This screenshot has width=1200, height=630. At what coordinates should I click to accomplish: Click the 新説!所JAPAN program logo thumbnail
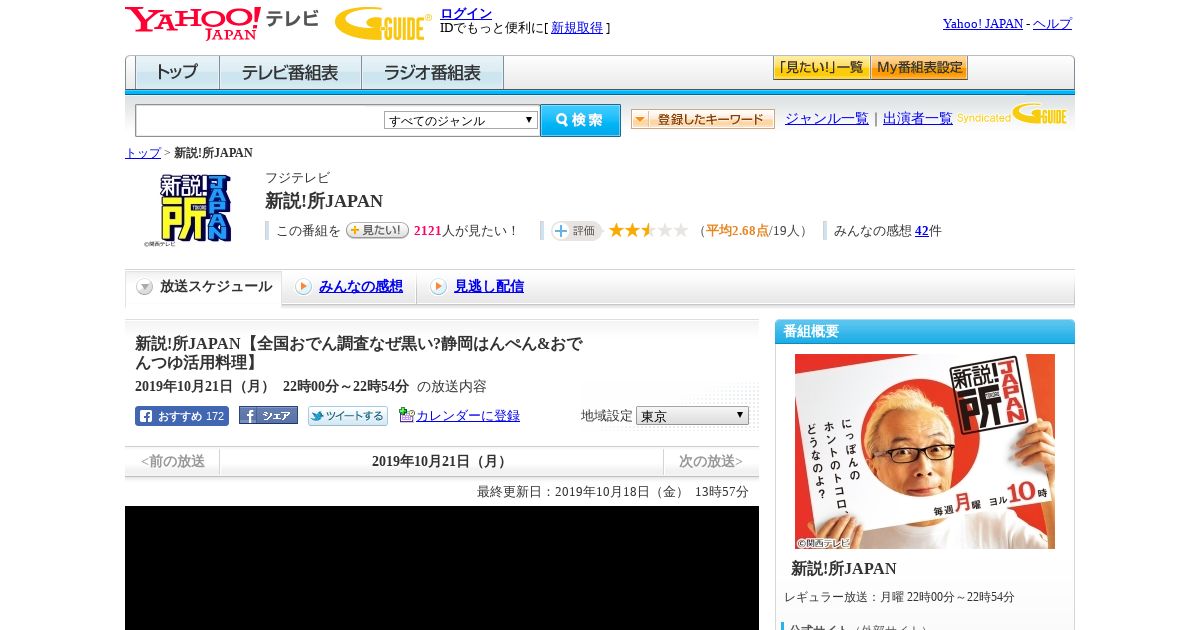pos(188,209)
